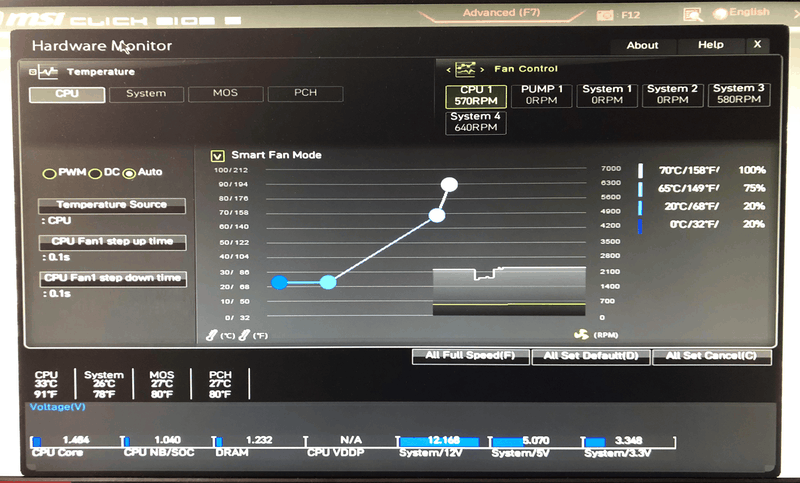Screen dimensions: 800x483
Task: Click the 0°C/32°F 20% curve setting
Action: pos(703,224)
